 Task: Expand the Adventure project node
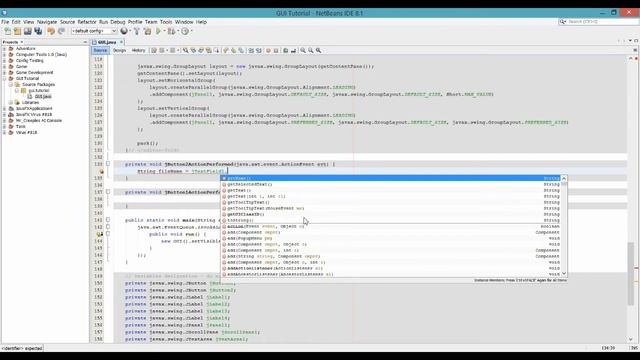pyautogui.click(x=4, y=49)
